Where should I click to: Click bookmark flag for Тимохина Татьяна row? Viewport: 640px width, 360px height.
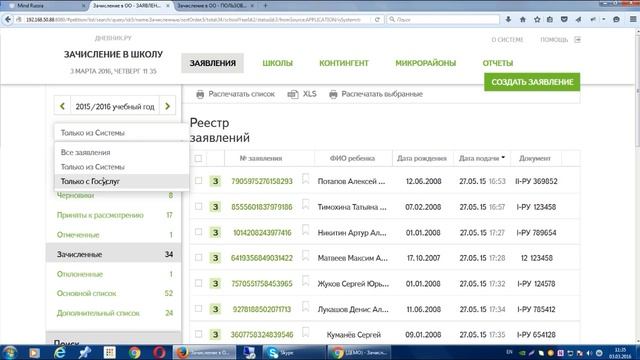coord(305,204)
